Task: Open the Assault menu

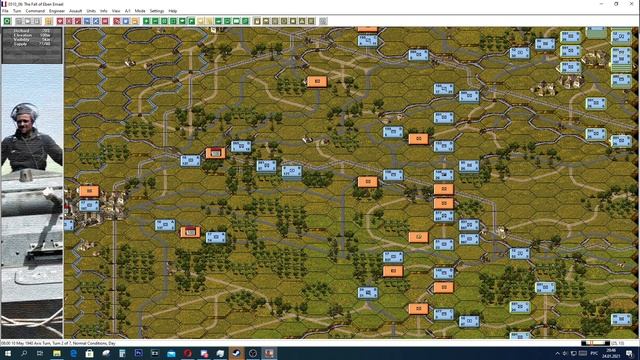Action: [x=76, y=11]
